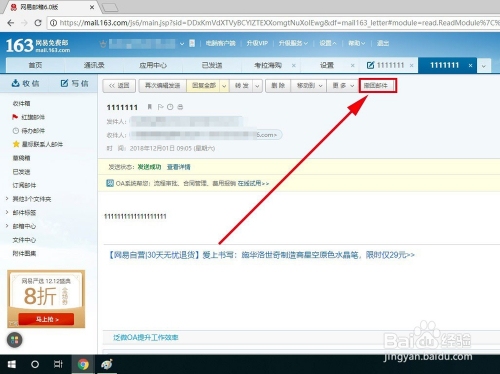Open Task View on the taskbar
500x374 pixels.
pos(58,364)
